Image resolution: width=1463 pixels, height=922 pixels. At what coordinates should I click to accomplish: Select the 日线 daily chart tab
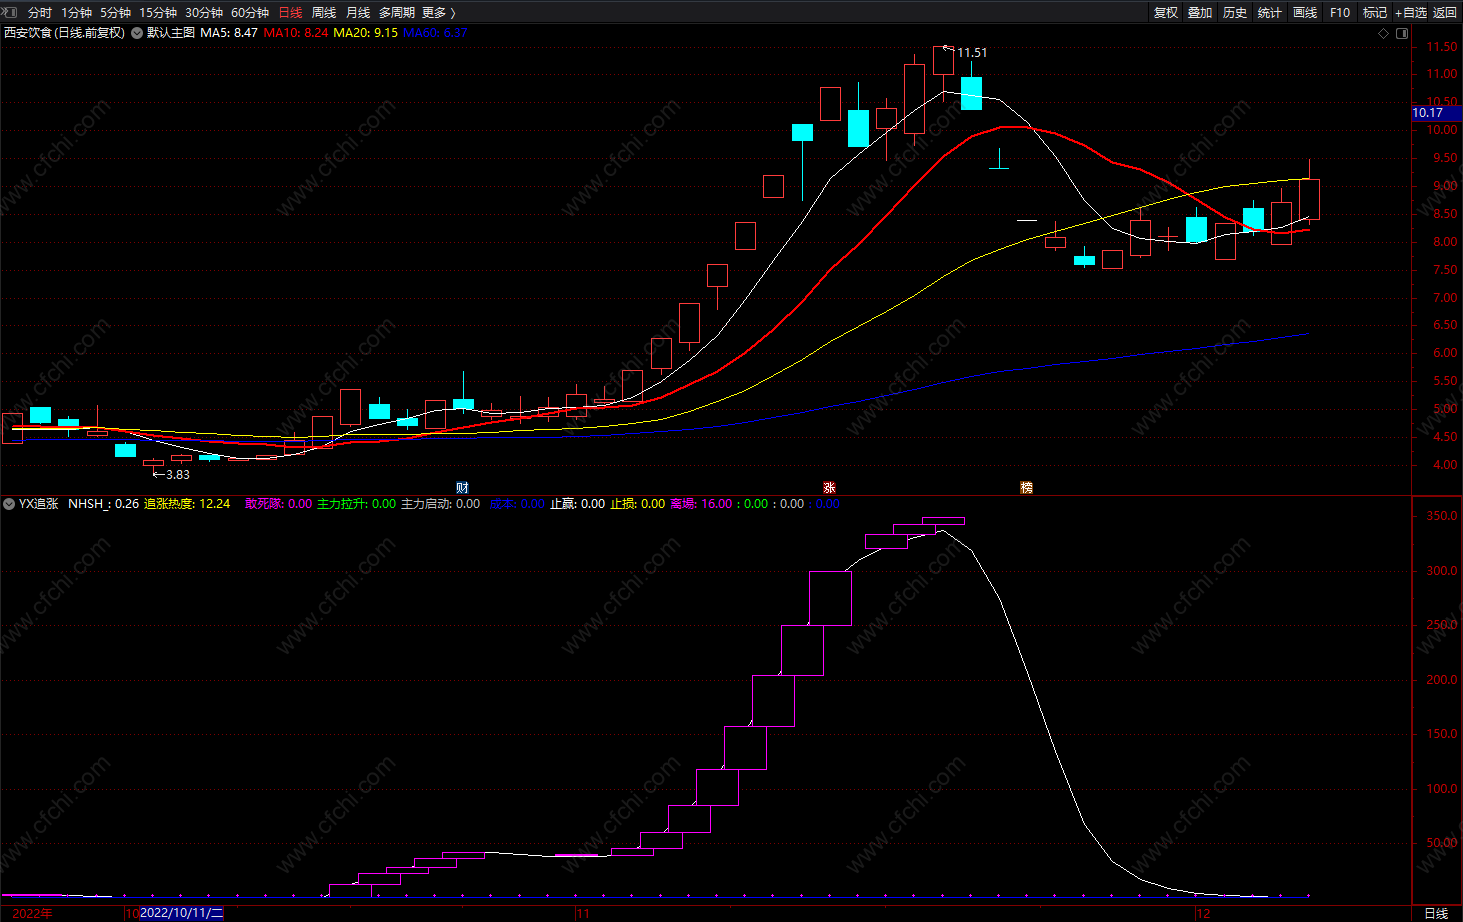pyautogui.click(x=290, y=13)
